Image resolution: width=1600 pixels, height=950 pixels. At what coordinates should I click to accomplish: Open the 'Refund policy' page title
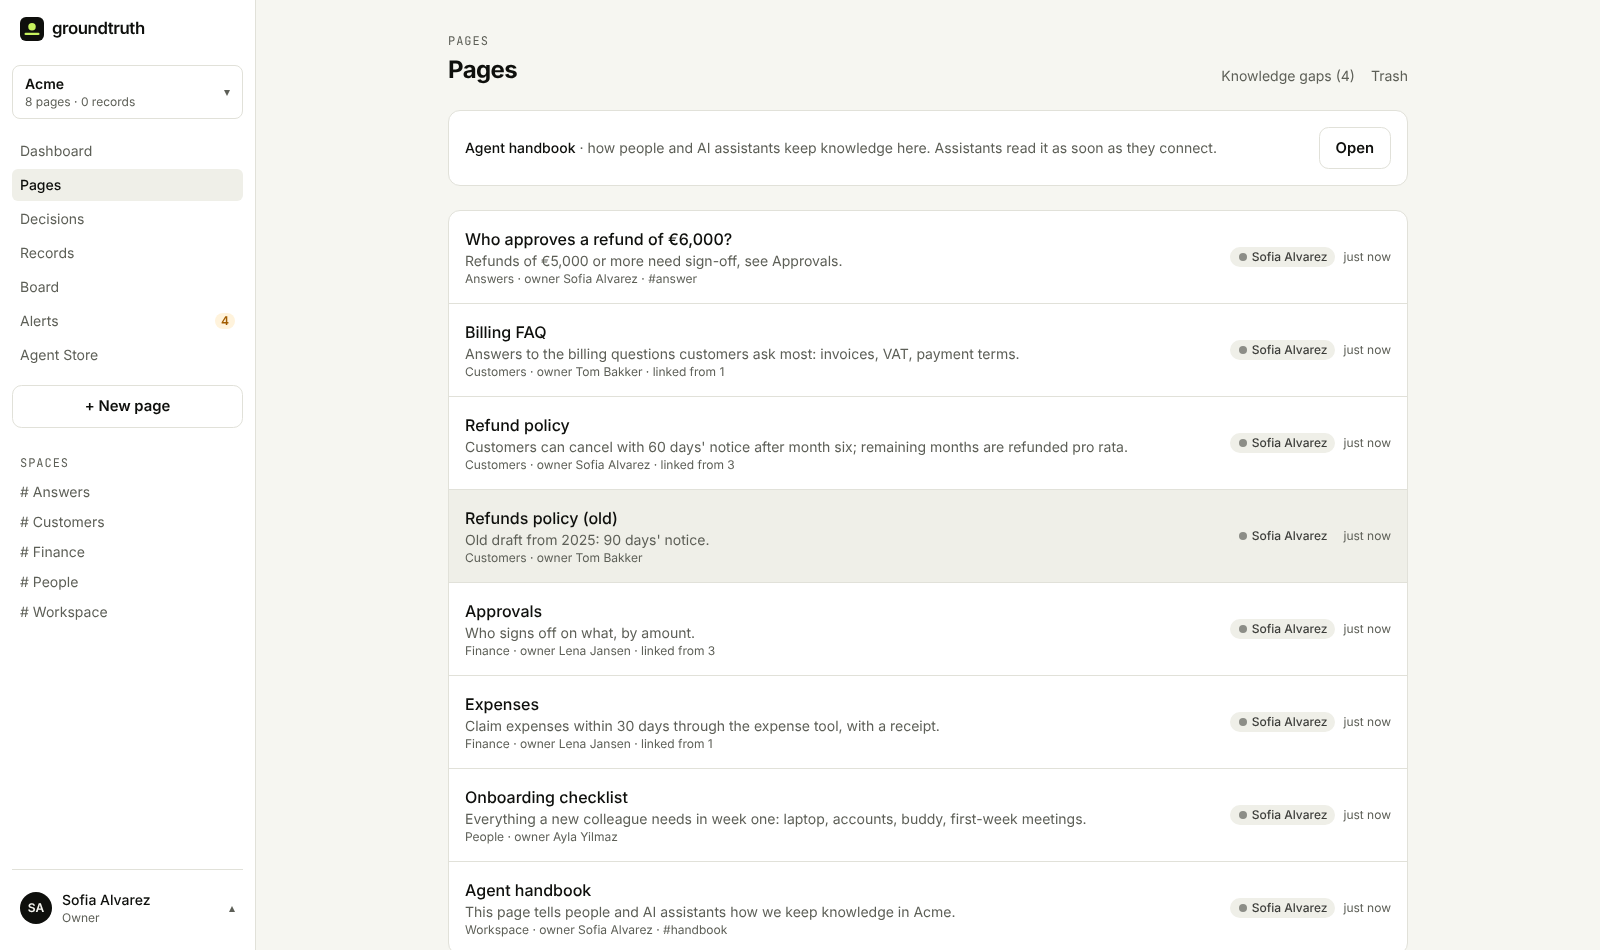pos(517,425)
